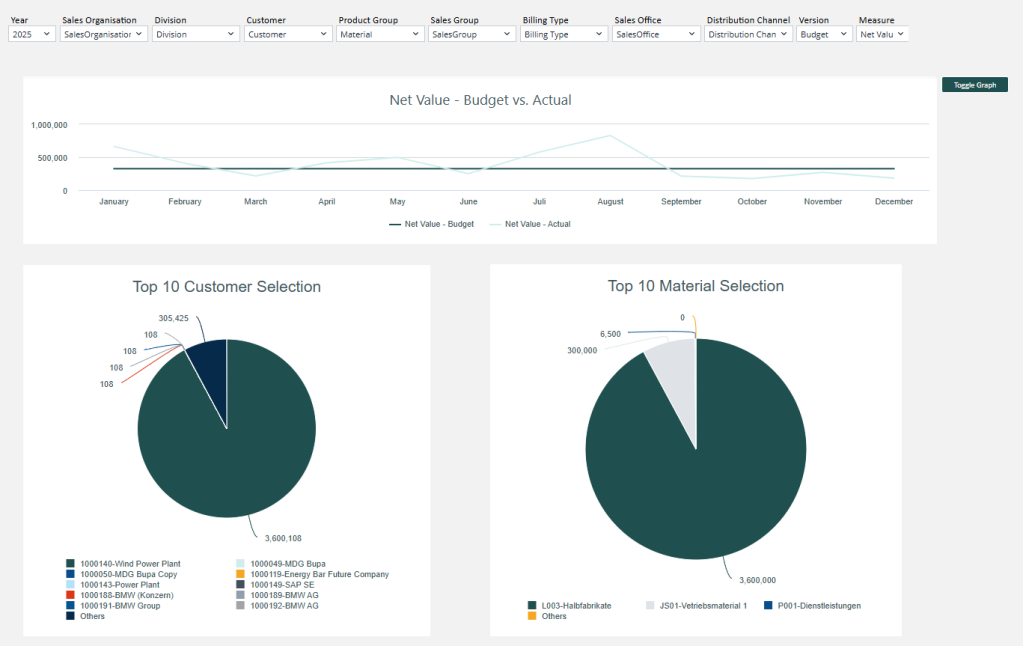Expand the Customer filter dropdown
The width and height of the screenshot is (1023, 646).
point(288,34)
